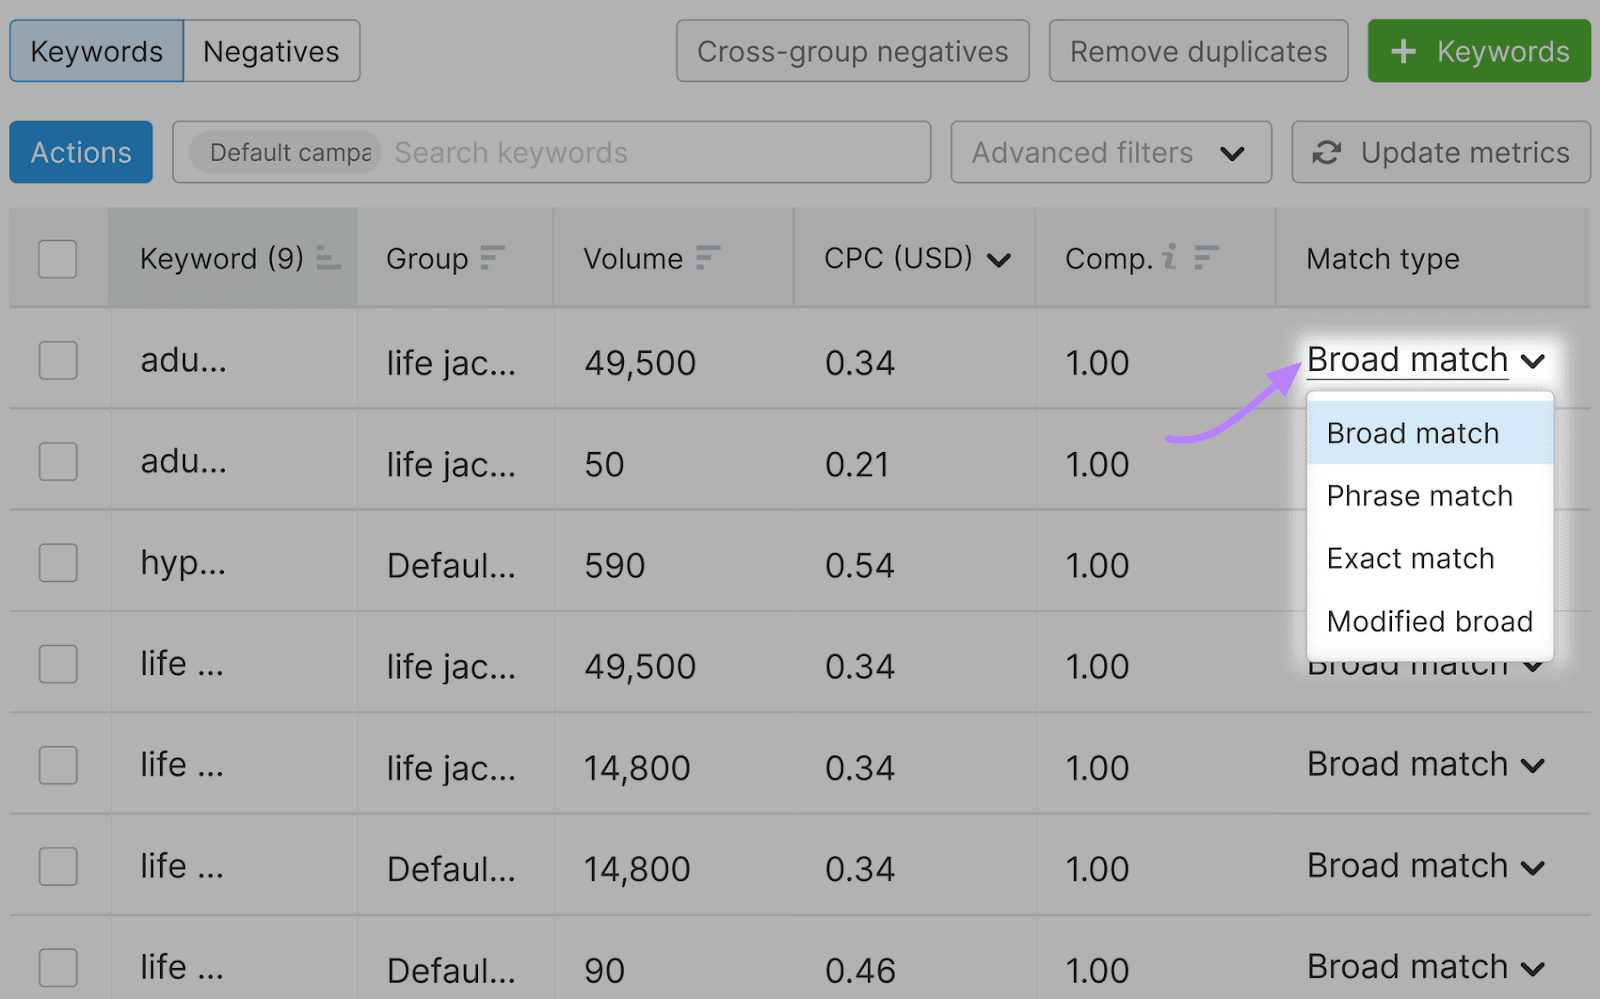
Task: Open the CPC (USD) column dropdown
Action: click(x=999, y=258)
